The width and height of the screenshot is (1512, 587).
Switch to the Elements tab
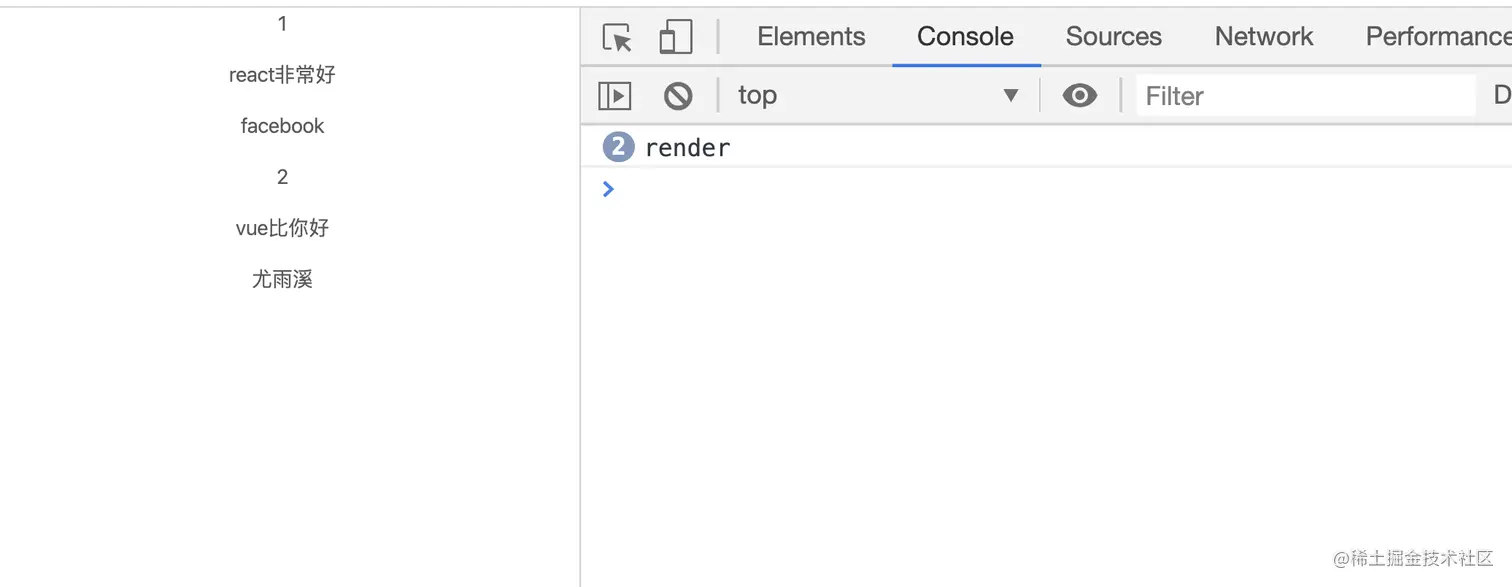[811, 37]
